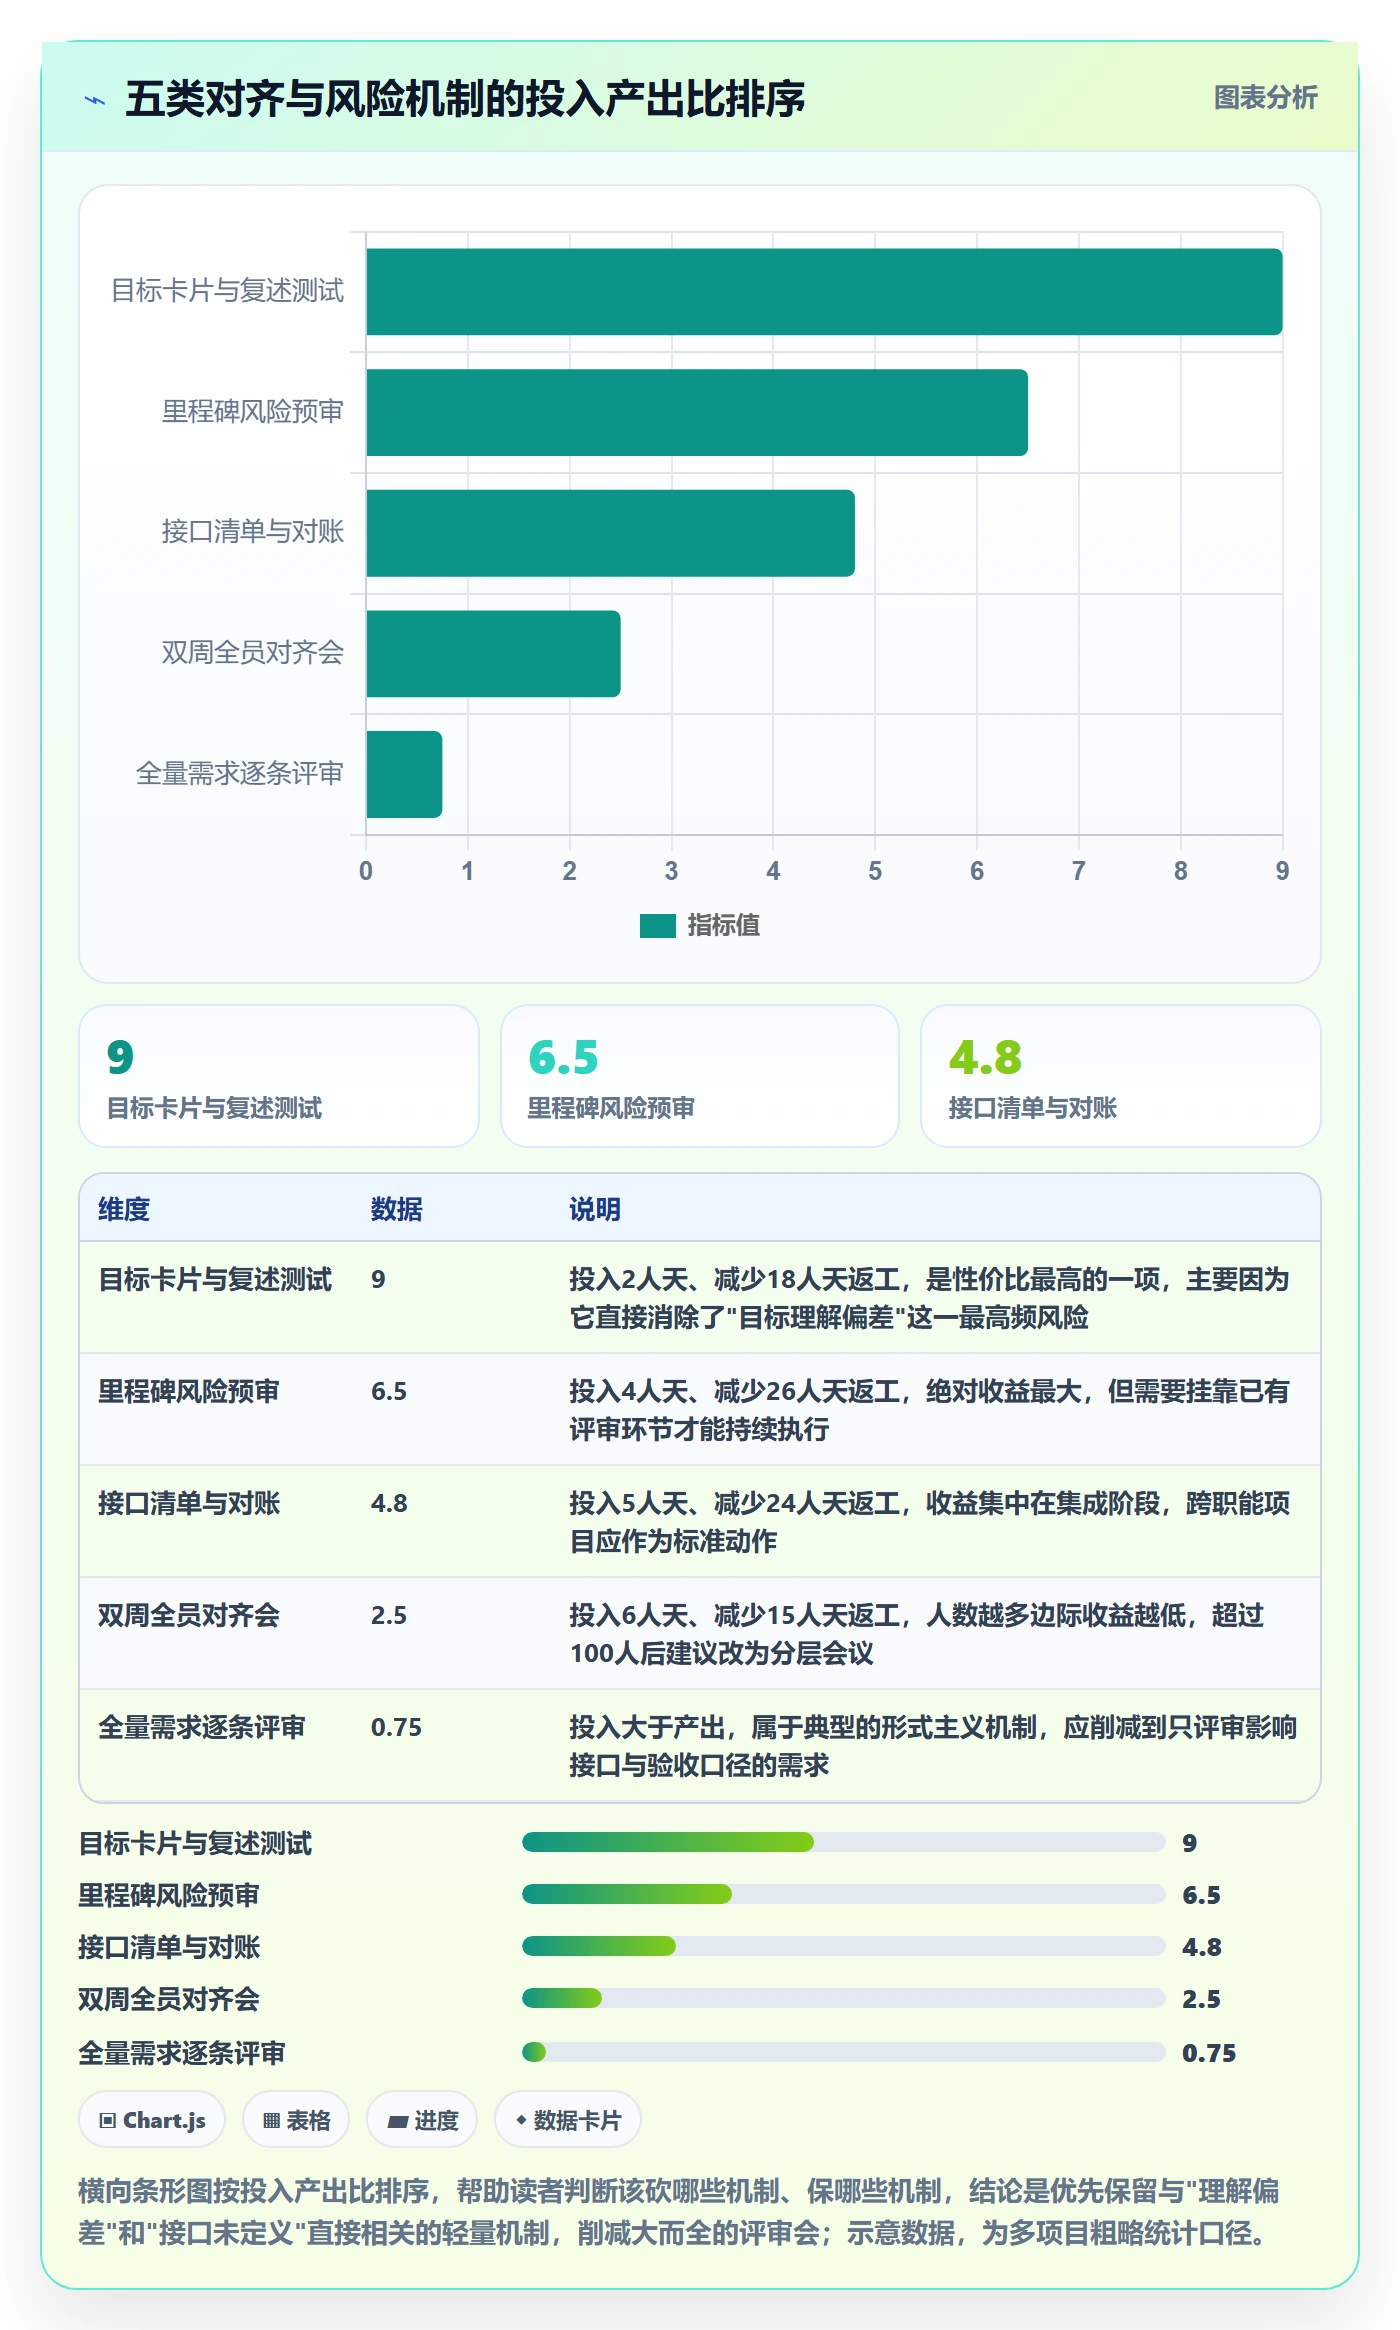1400x2330 pixels.
Task: Open the data card showing 6.5
Action: point(700,1076)
